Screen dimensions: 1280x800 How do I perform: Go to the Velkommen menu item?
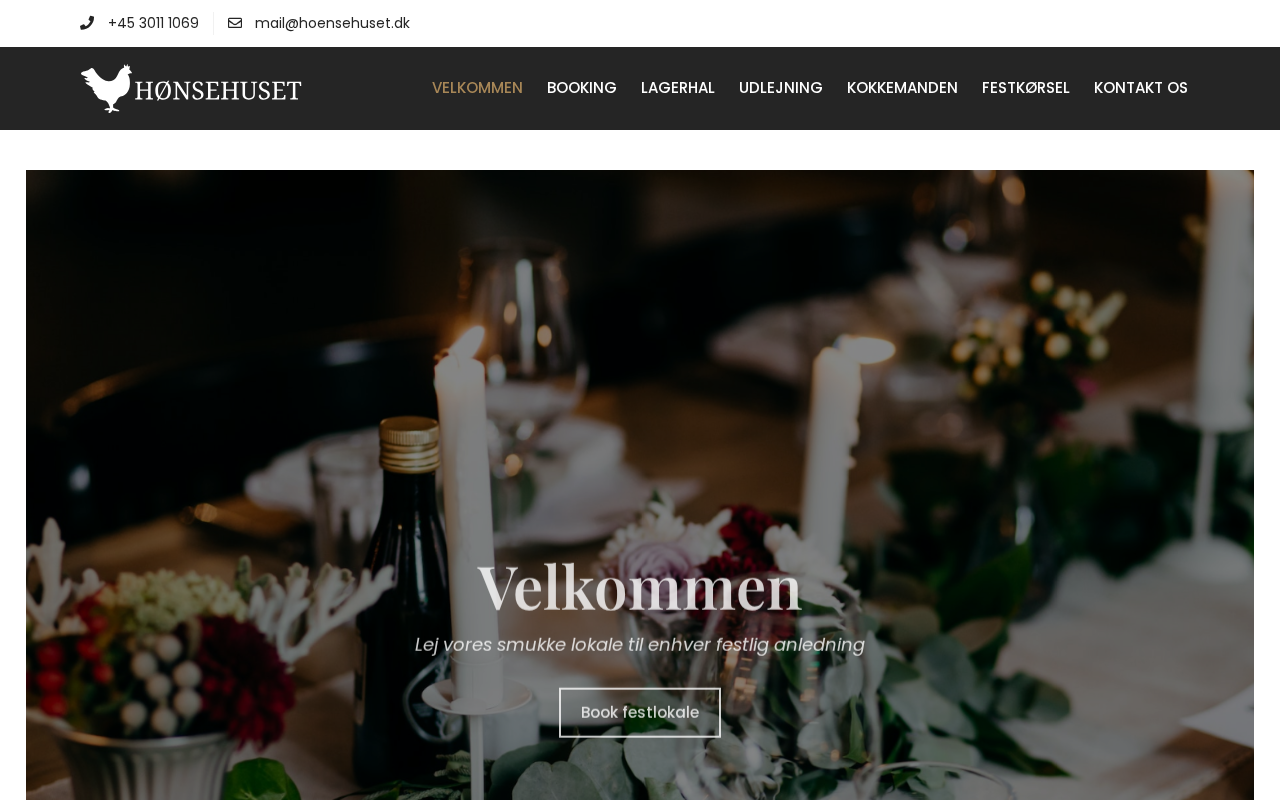(x=477, y=88)
